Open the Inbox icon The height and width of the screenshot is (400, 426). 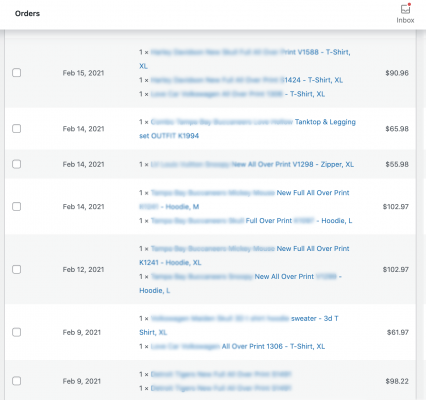pyautogui.click(x=405, y=13)
